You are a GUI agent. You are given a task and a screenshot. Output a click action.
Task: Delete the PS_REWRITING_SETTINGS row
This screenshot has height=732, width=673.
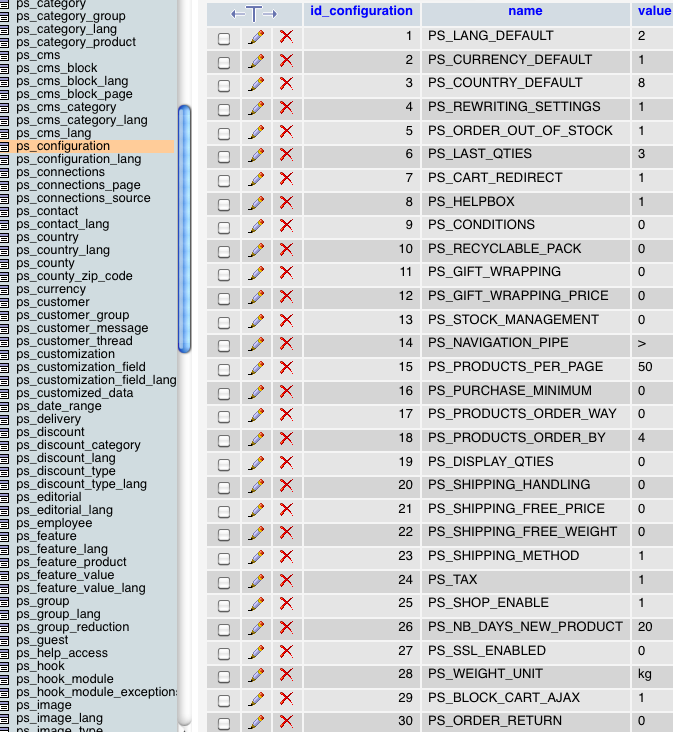click(x=287, y=108)
